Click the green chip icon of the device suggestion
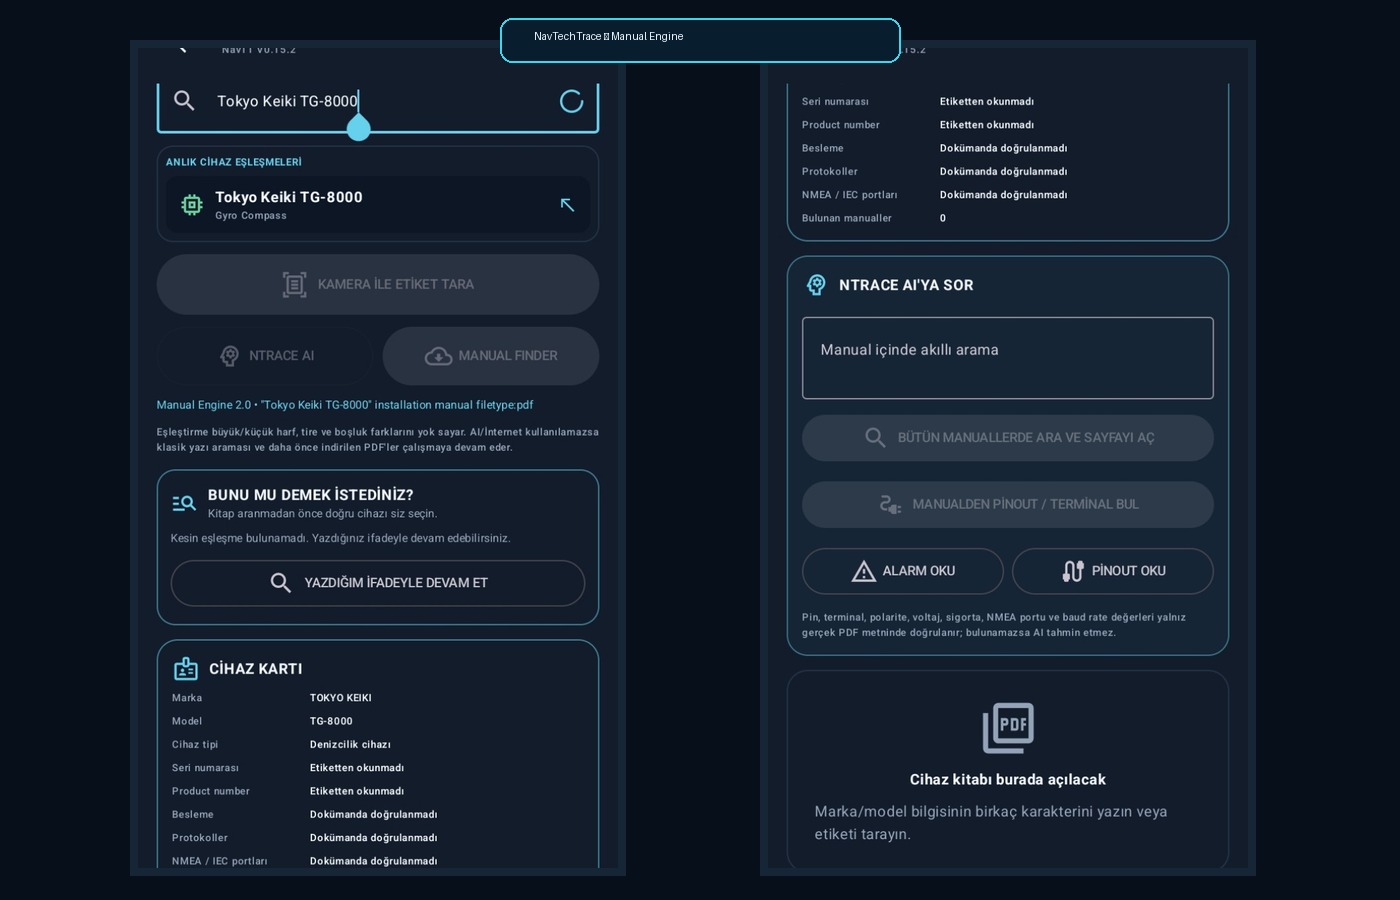The image size is (1400, 900). pyautogui.click(x=192, y=205)
